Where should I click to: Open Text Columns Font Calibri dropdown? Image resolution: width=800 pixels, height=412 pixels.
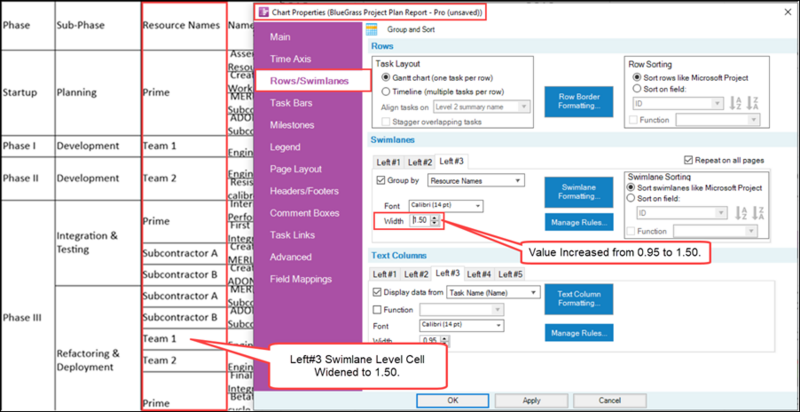point(462,325)
